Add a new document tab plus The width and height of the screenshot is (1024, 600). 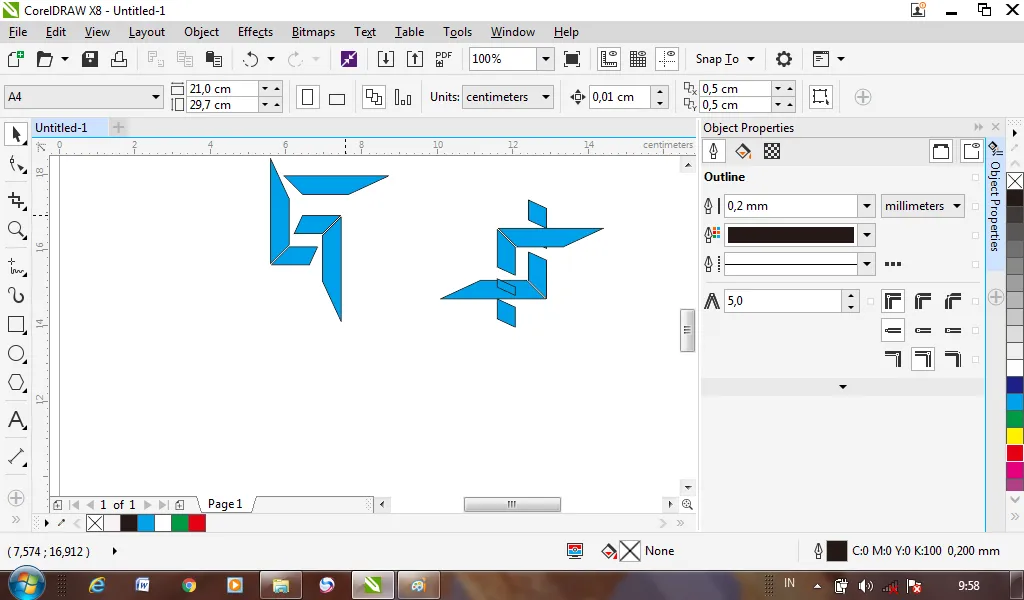pyautogui.click(x=118, y=127)
